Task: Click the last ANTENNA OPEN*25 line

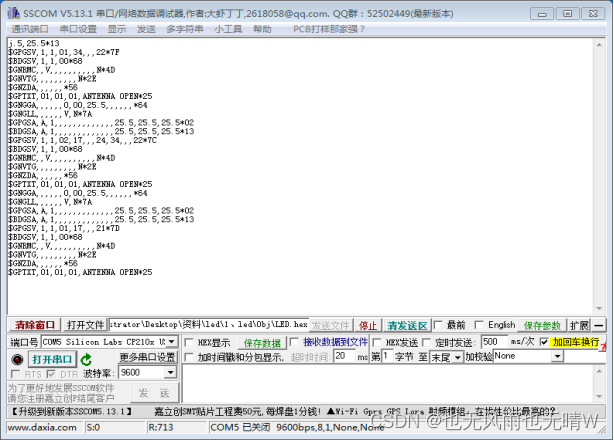Action: click(x=80, y=272)
